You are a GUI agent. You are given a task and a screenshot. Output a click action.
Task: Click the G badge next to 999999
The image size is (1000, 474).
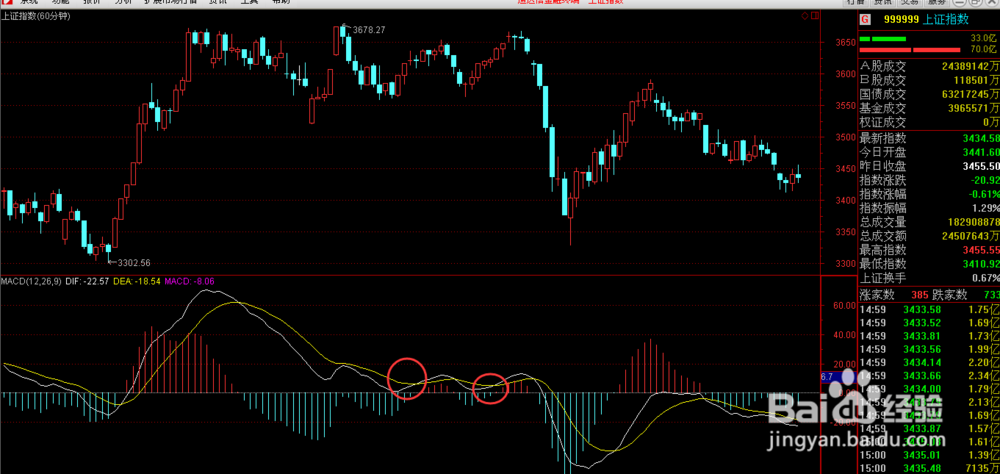coord(865,20)
